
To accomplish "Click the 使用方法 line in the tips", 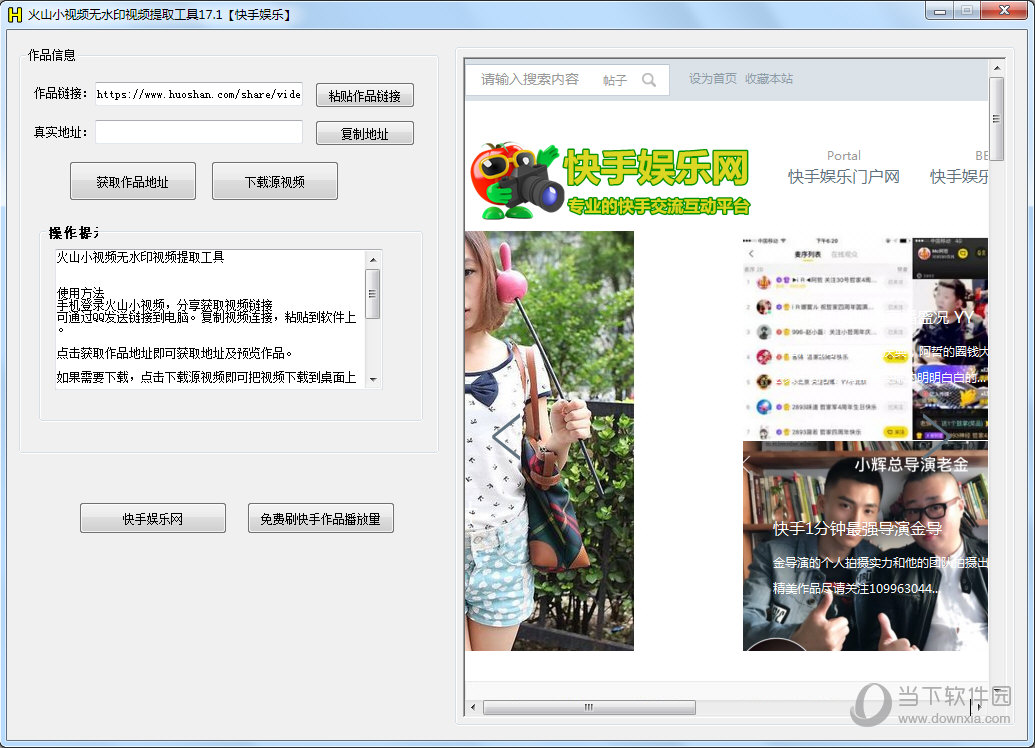I will tap(81, 292).
